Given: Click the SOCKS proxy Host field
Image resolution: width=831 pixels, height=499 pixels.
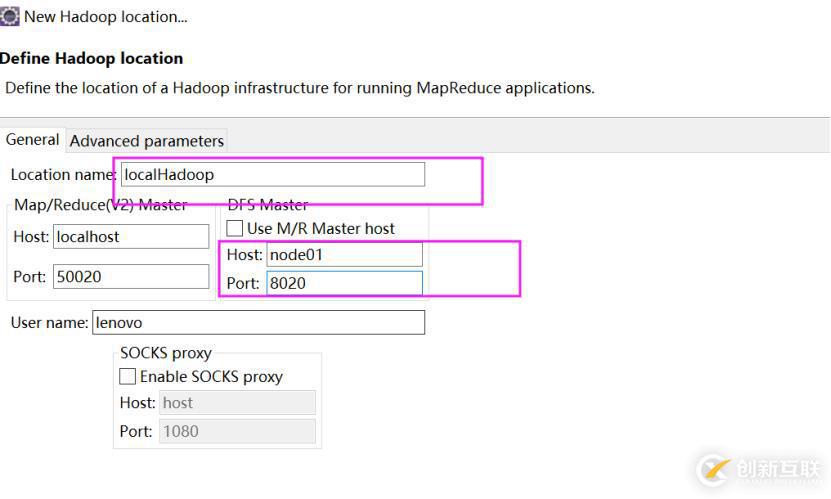Looking at the screenshot, I should click(x=237, y=403).
